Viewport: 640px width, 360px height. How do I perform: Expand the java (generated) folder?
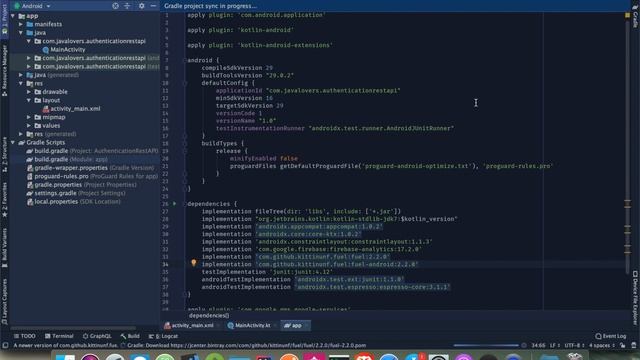click(x=21, y=75)
